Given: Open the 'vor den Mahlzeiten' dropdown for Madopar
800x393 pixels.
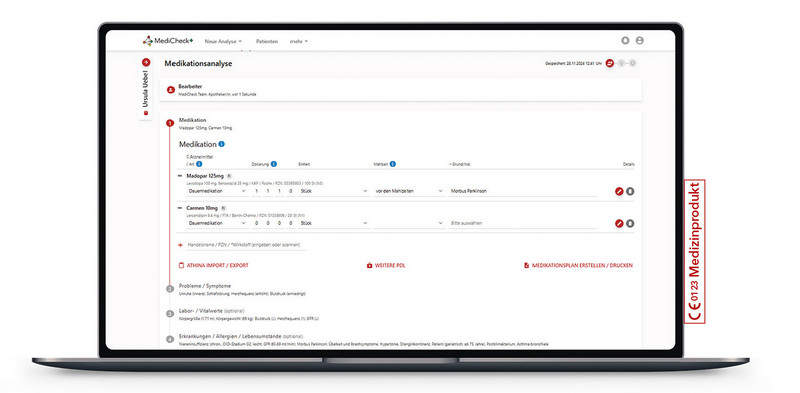Looking at the screenshot, I should tap(409, 191).
